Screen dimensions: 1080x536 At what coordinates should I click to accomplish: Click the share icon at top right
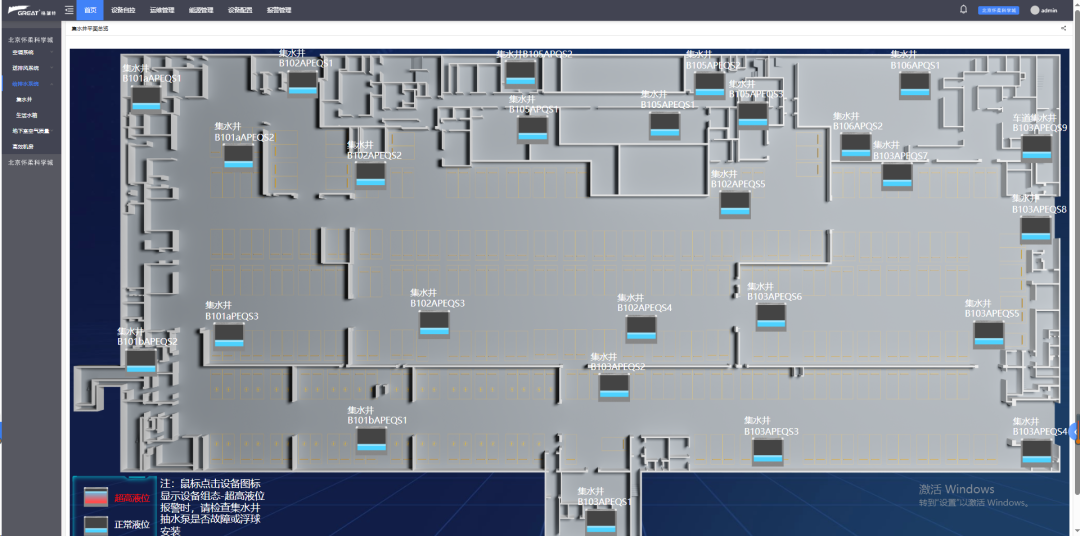[1063, 29]
